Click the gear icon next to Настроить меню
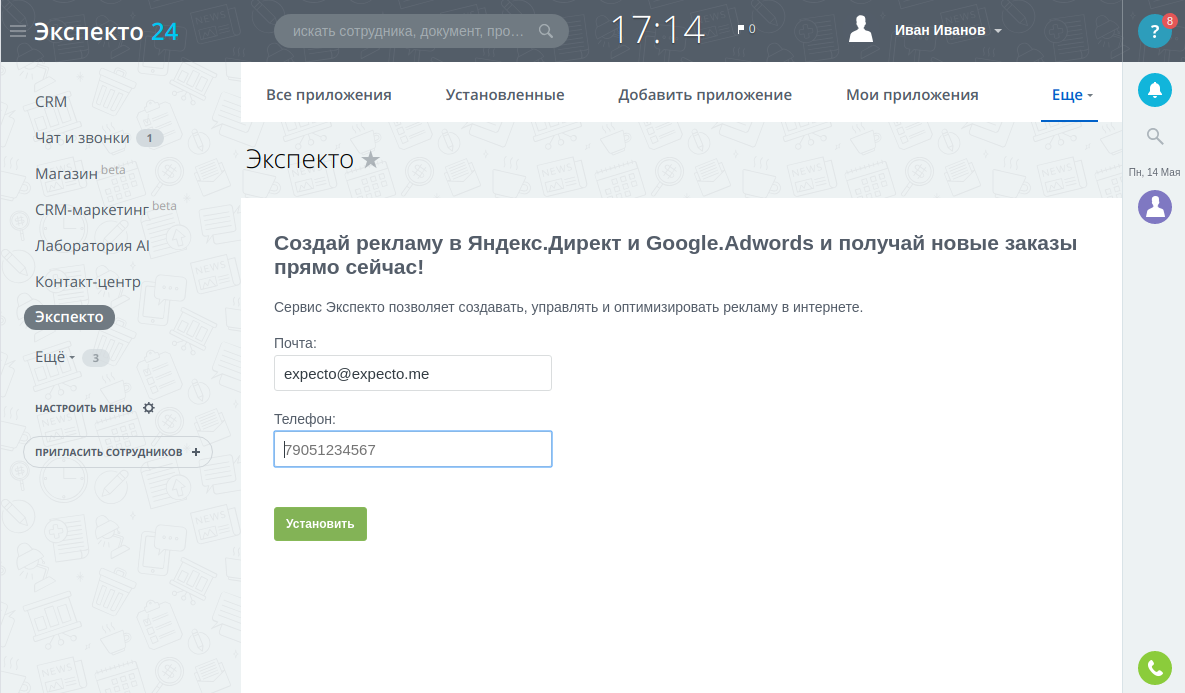 (x=149, y=408)
